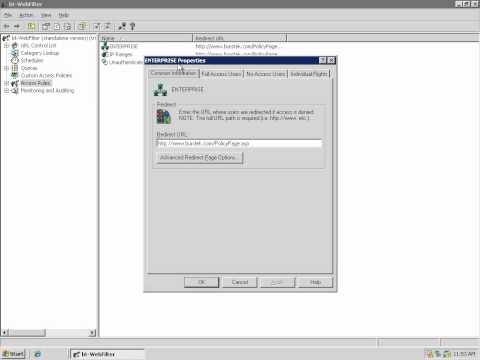Switch to the Common Information tab
This screenshot has height=360, width=480.
tap(173, 73)
